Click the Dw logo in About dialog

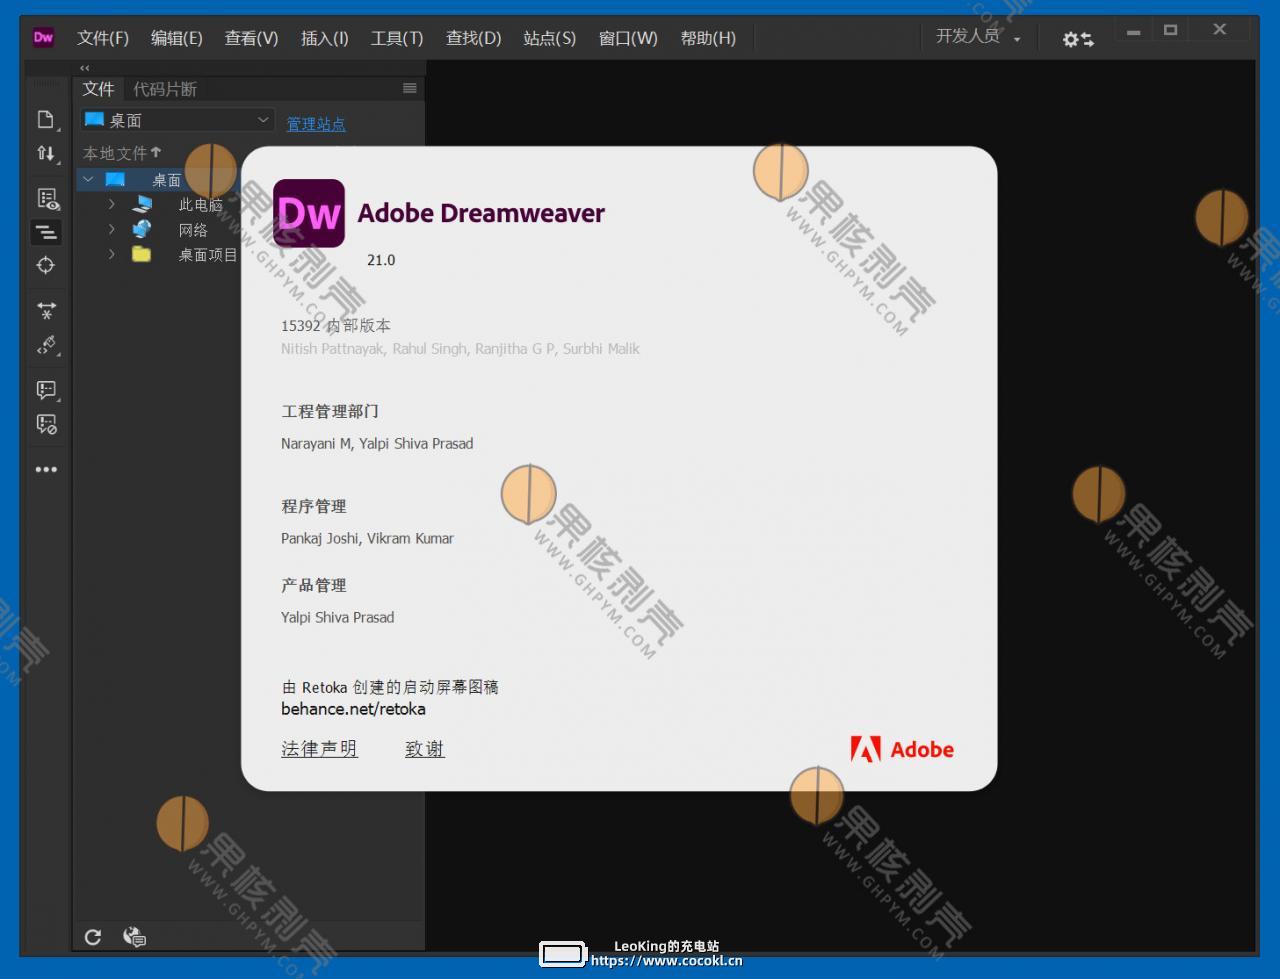[x=309, y=213]
